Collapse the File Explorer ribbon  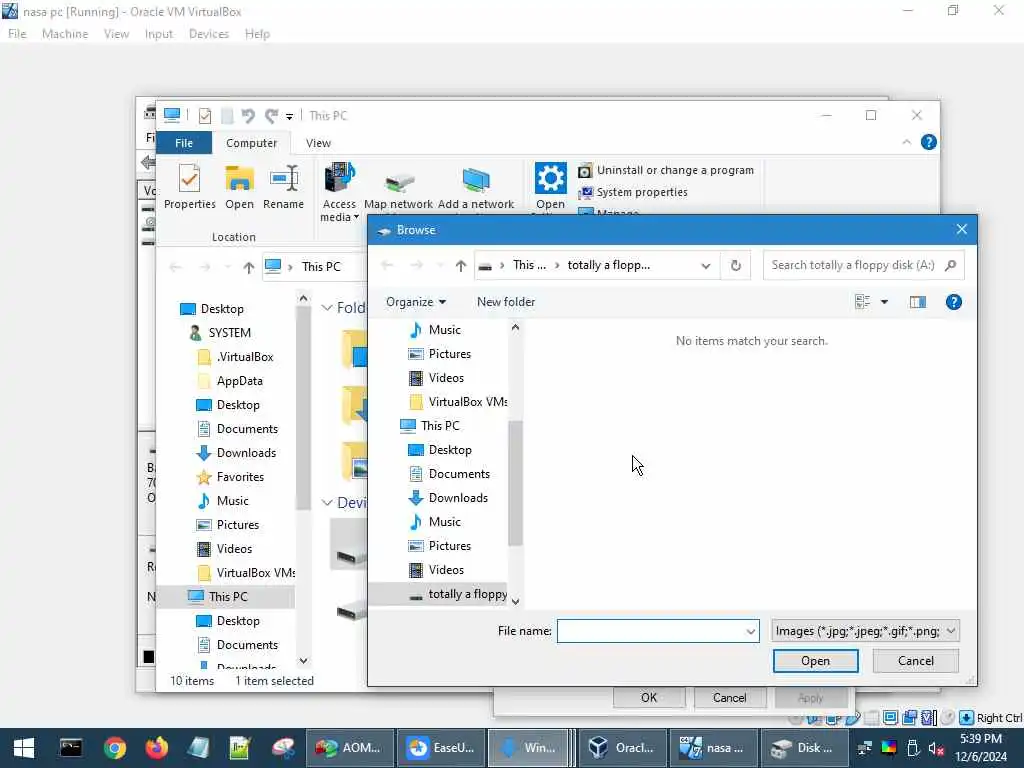[906, 142]
